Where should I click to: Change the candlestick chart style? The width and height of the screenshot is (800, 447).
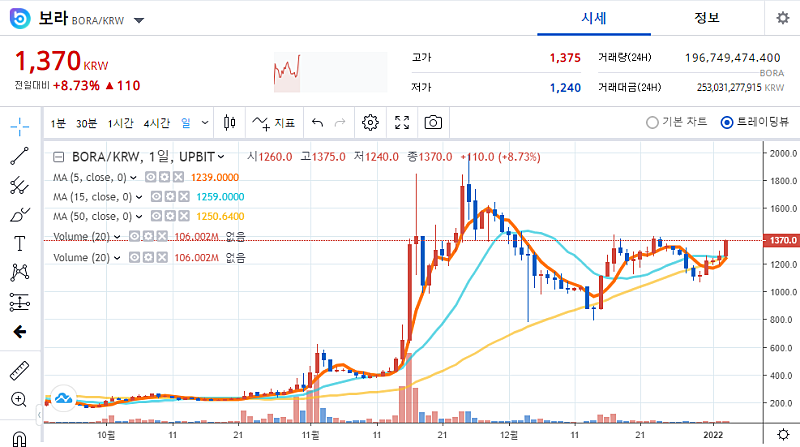tap(230, 122)
